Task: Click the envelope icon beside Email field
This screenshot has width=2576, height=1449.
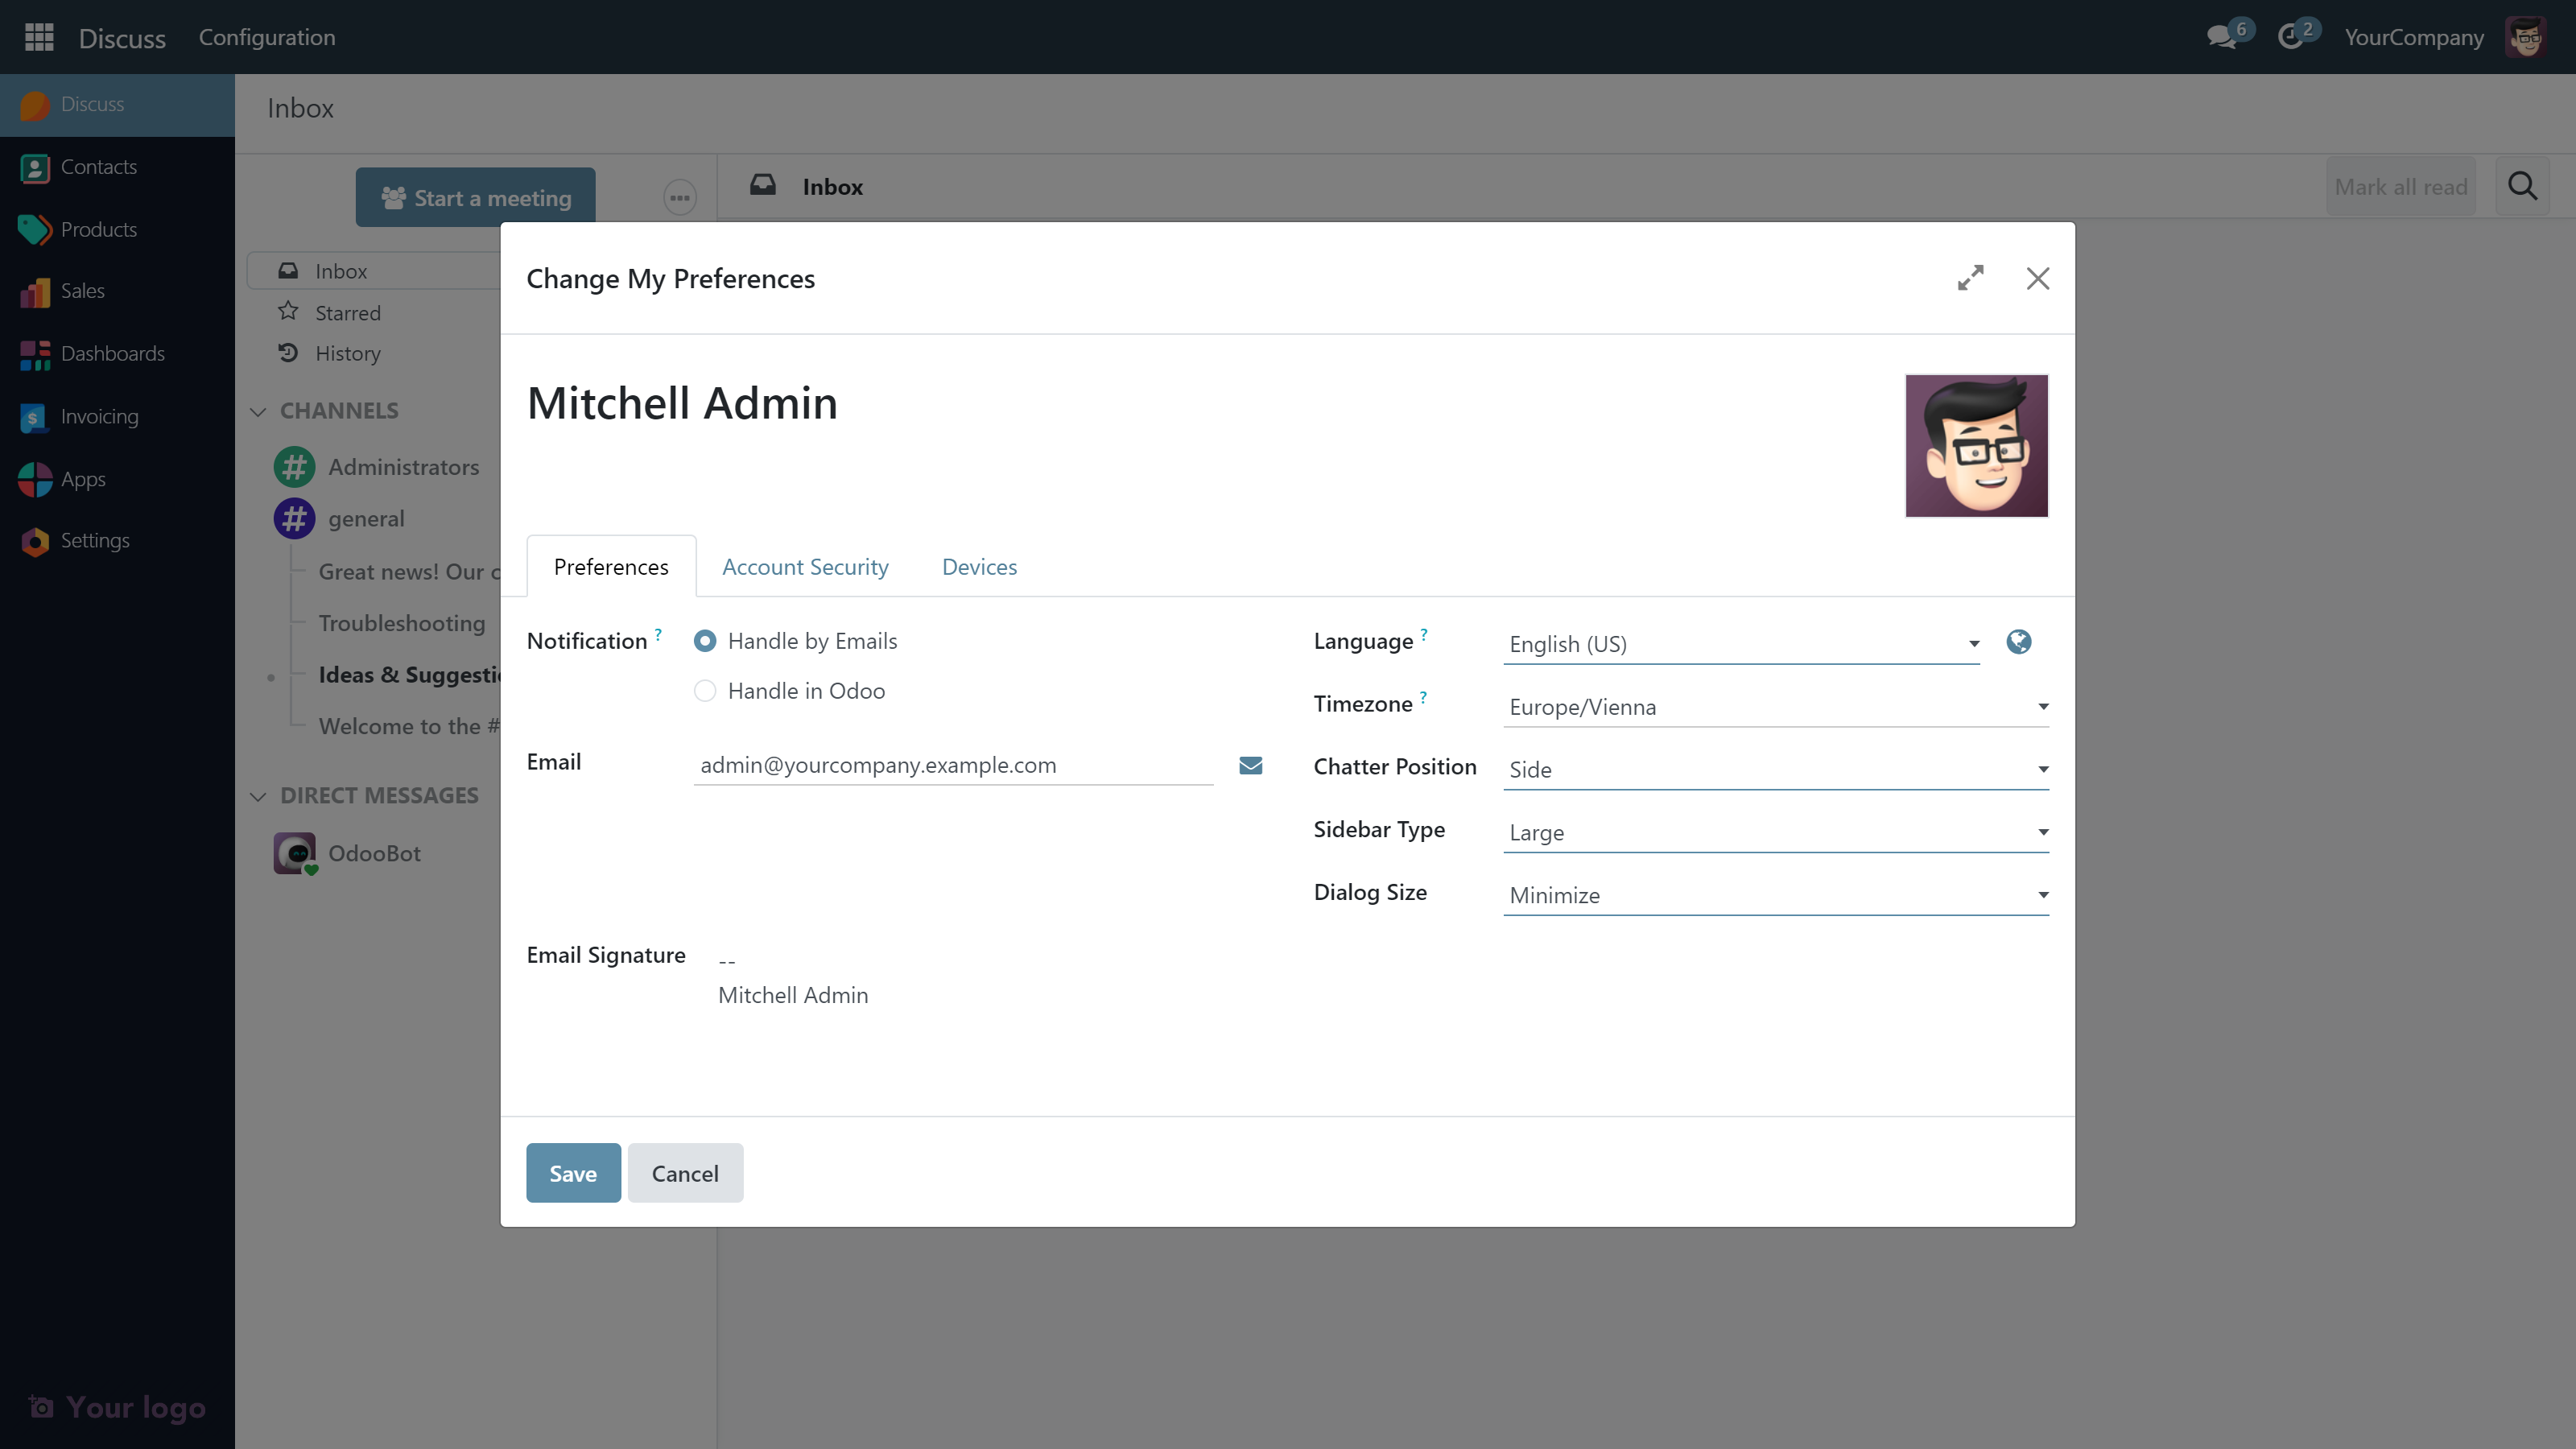Action: (x=1250, y=765)
